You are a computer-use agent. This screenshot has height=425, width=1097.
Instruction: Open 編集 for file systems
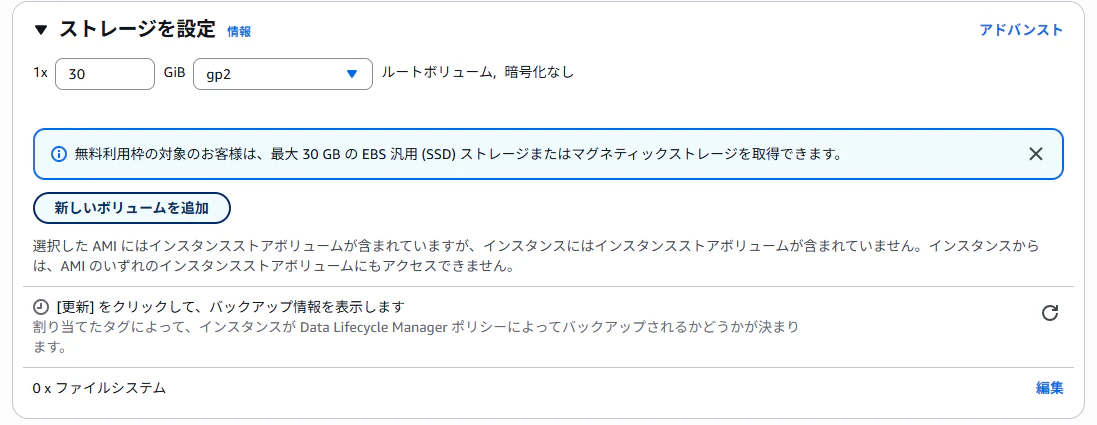coord(1049,388)
